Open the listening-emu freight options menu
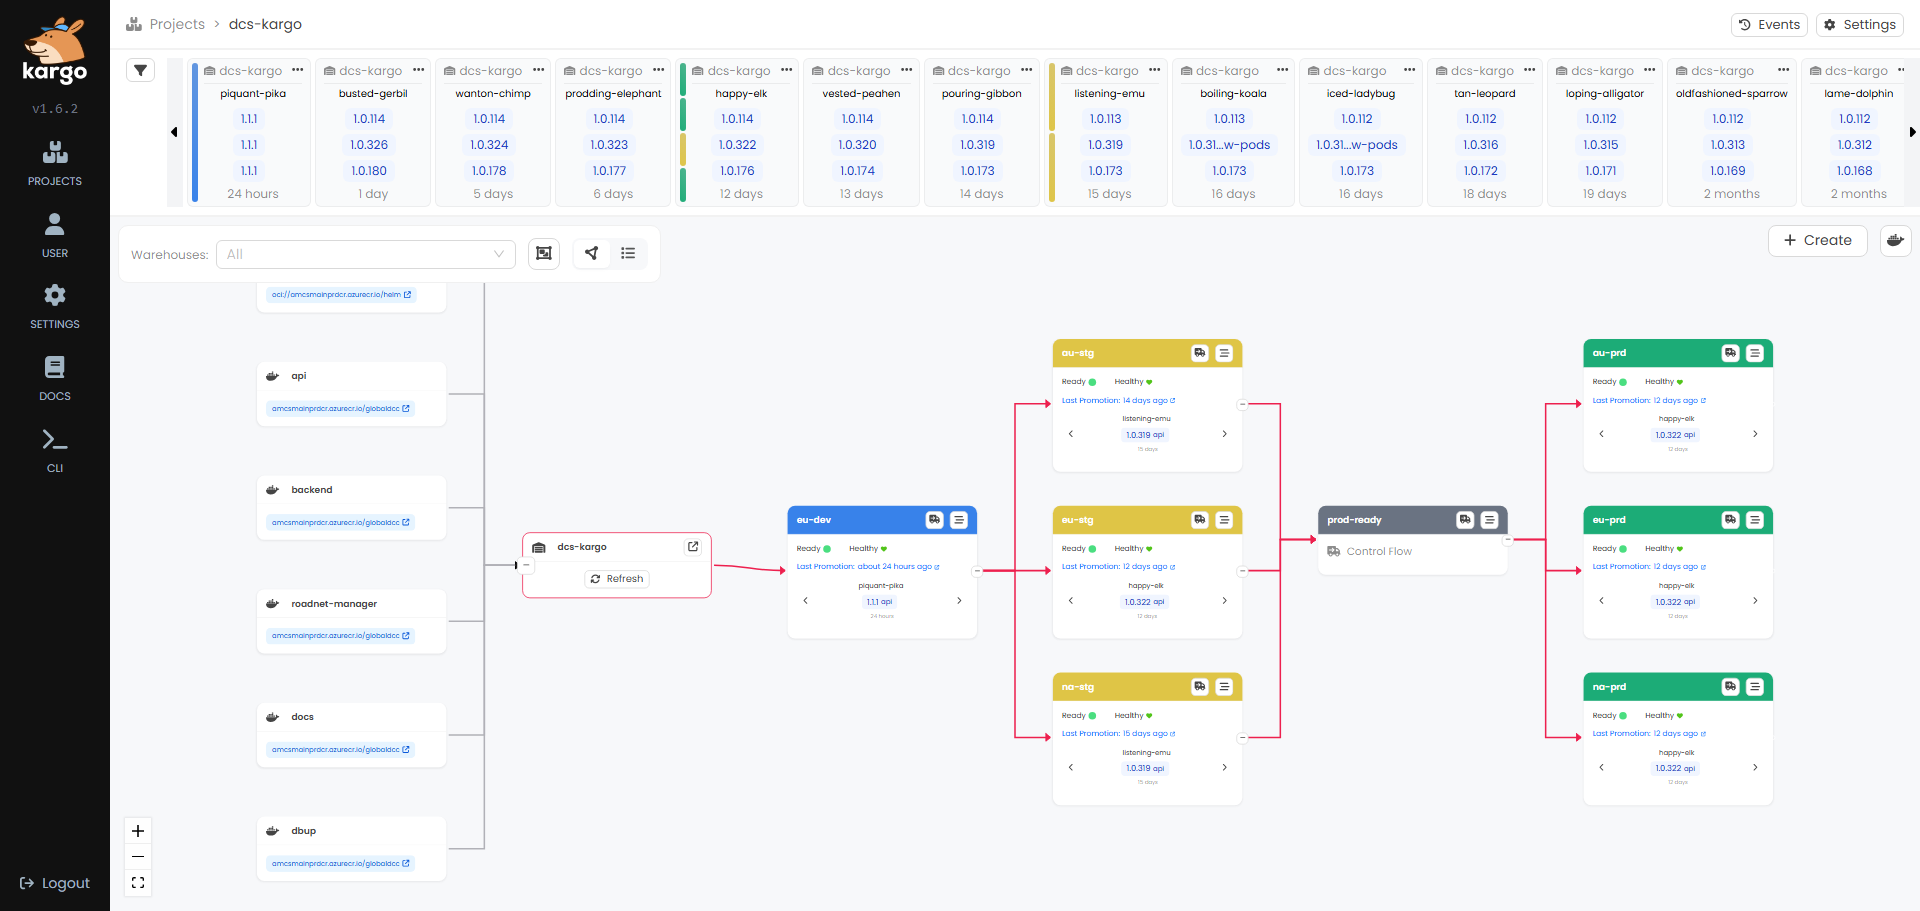This screenshot has width=1920, height=911. tap(1154, 70)
